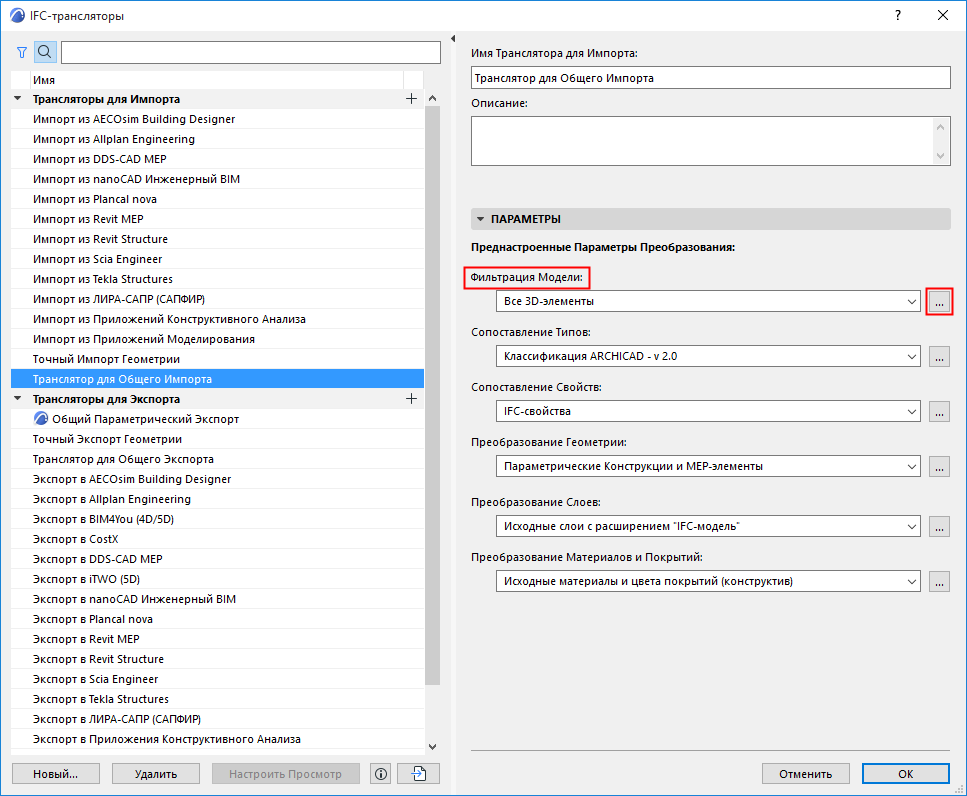Viewport: 967px width, 796px height.
Task: Select Экспорт в BIM4You (4D/5D)
Action: coord(217,519)
